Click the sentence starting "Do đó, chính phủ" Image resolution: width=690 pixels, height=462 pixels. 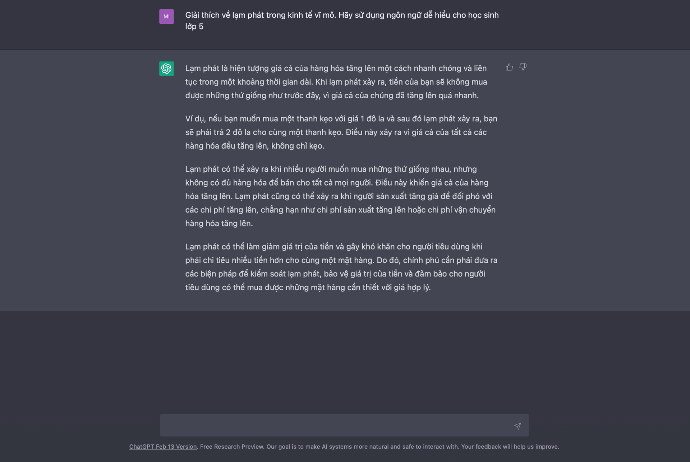click(440, 259)
